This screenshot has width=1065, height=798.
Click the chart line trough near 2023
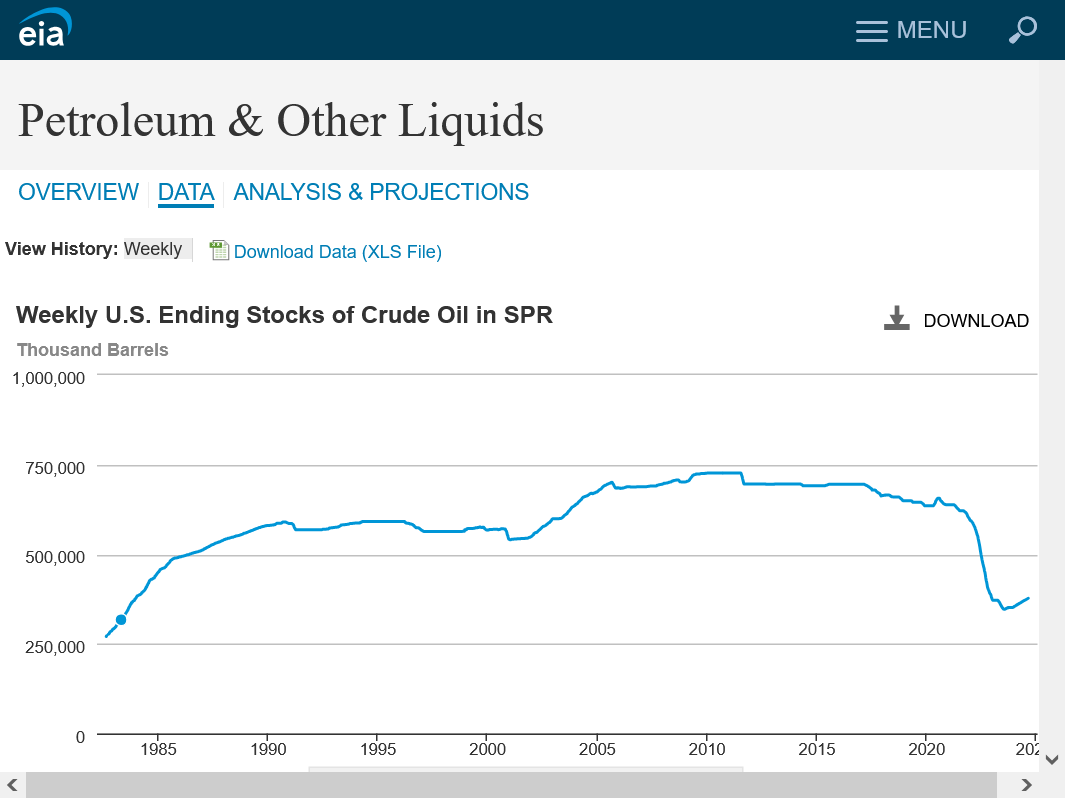pyautogui.click(x=1004, y=608)
